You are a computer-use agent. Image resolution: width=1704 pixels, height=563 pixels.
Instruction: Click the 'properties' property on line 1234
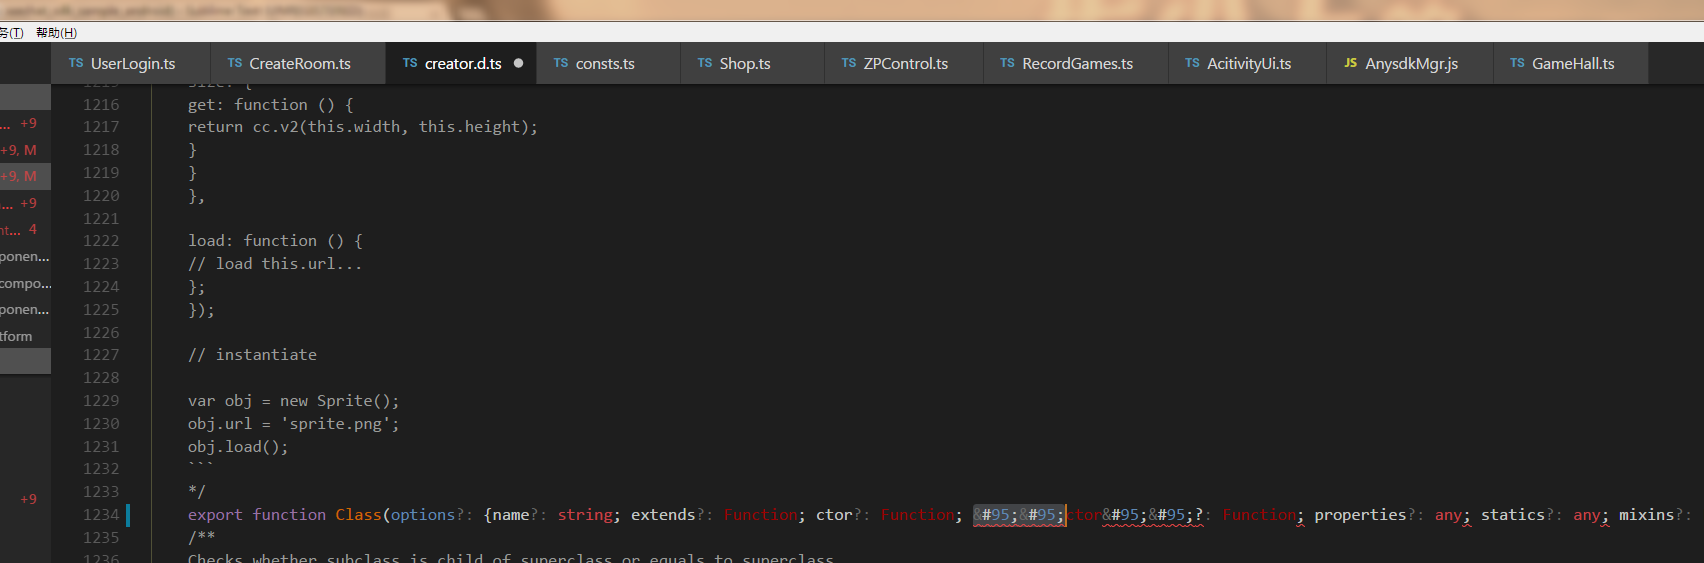click(1360, 515)
